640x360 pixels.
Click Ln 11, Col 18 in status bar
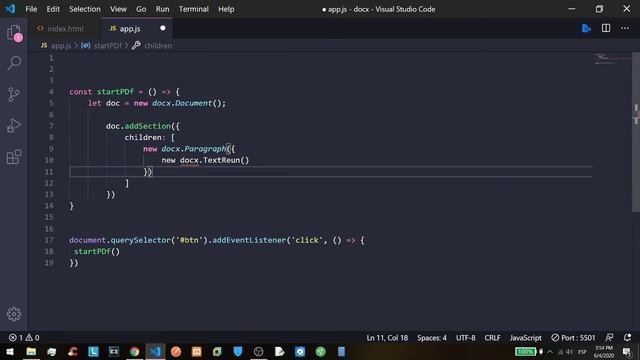(x=387, y=338)
